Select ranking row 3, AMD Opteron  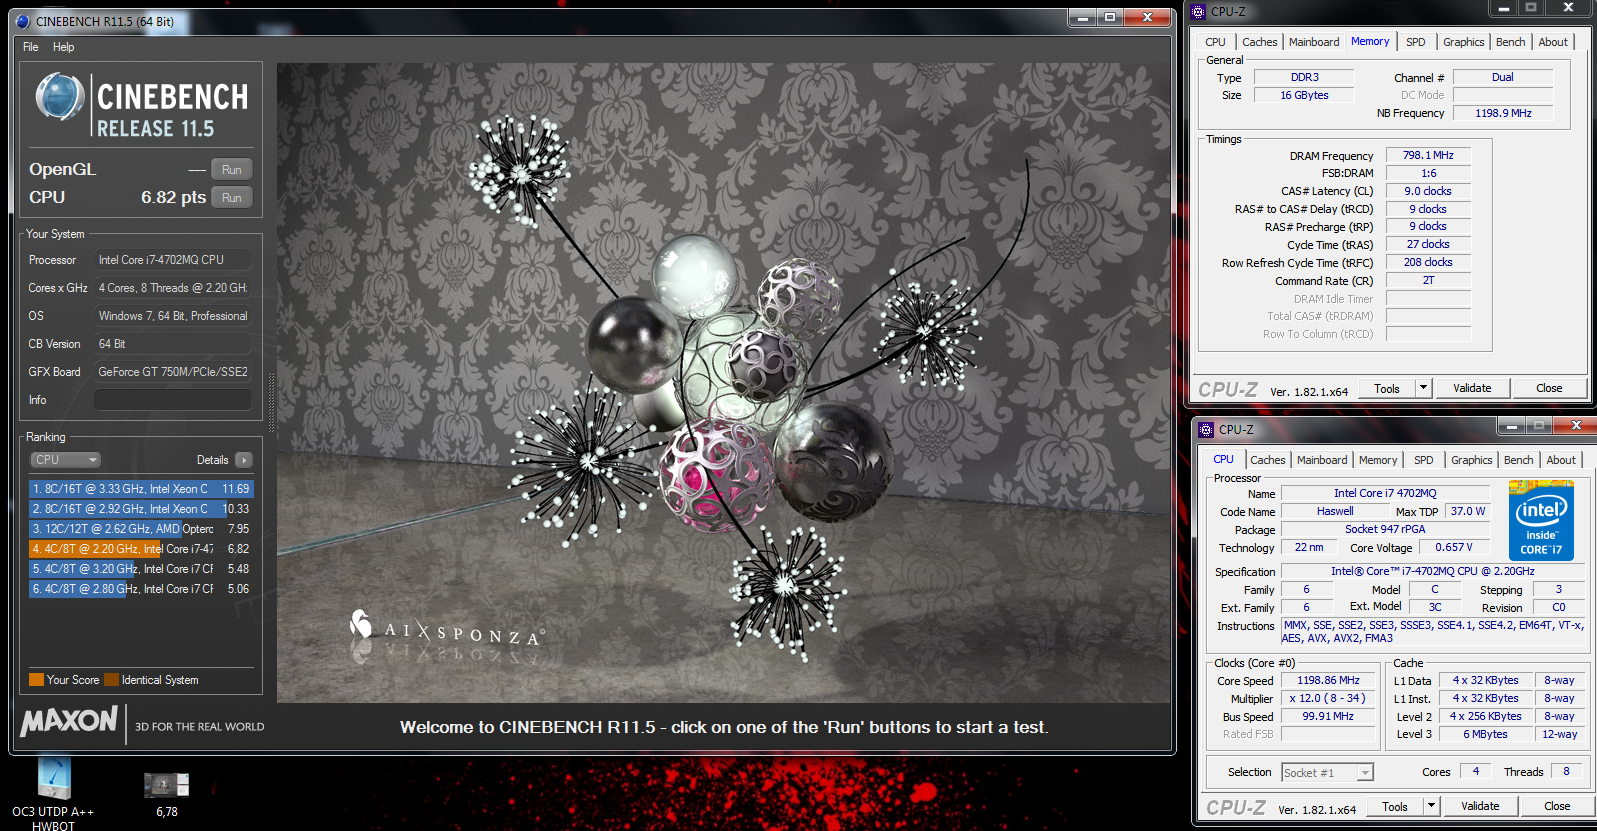[141, 529]
